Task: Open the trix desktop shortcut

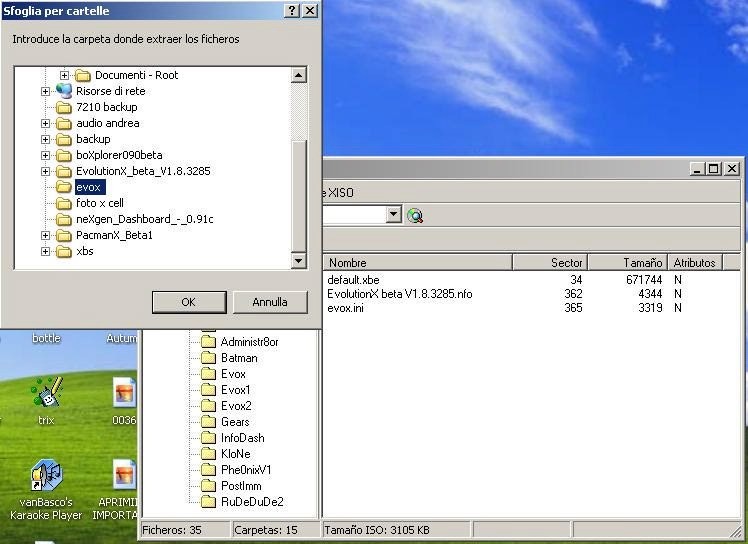Action: coord(46,393)
